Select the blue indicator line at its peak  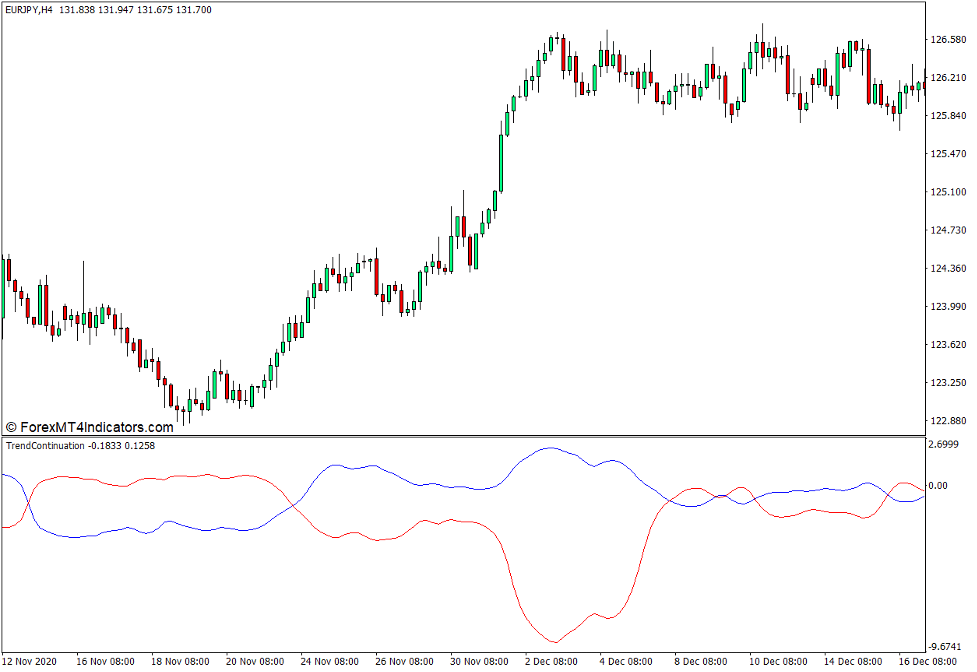pyautogui.click(x=548, y=448)
